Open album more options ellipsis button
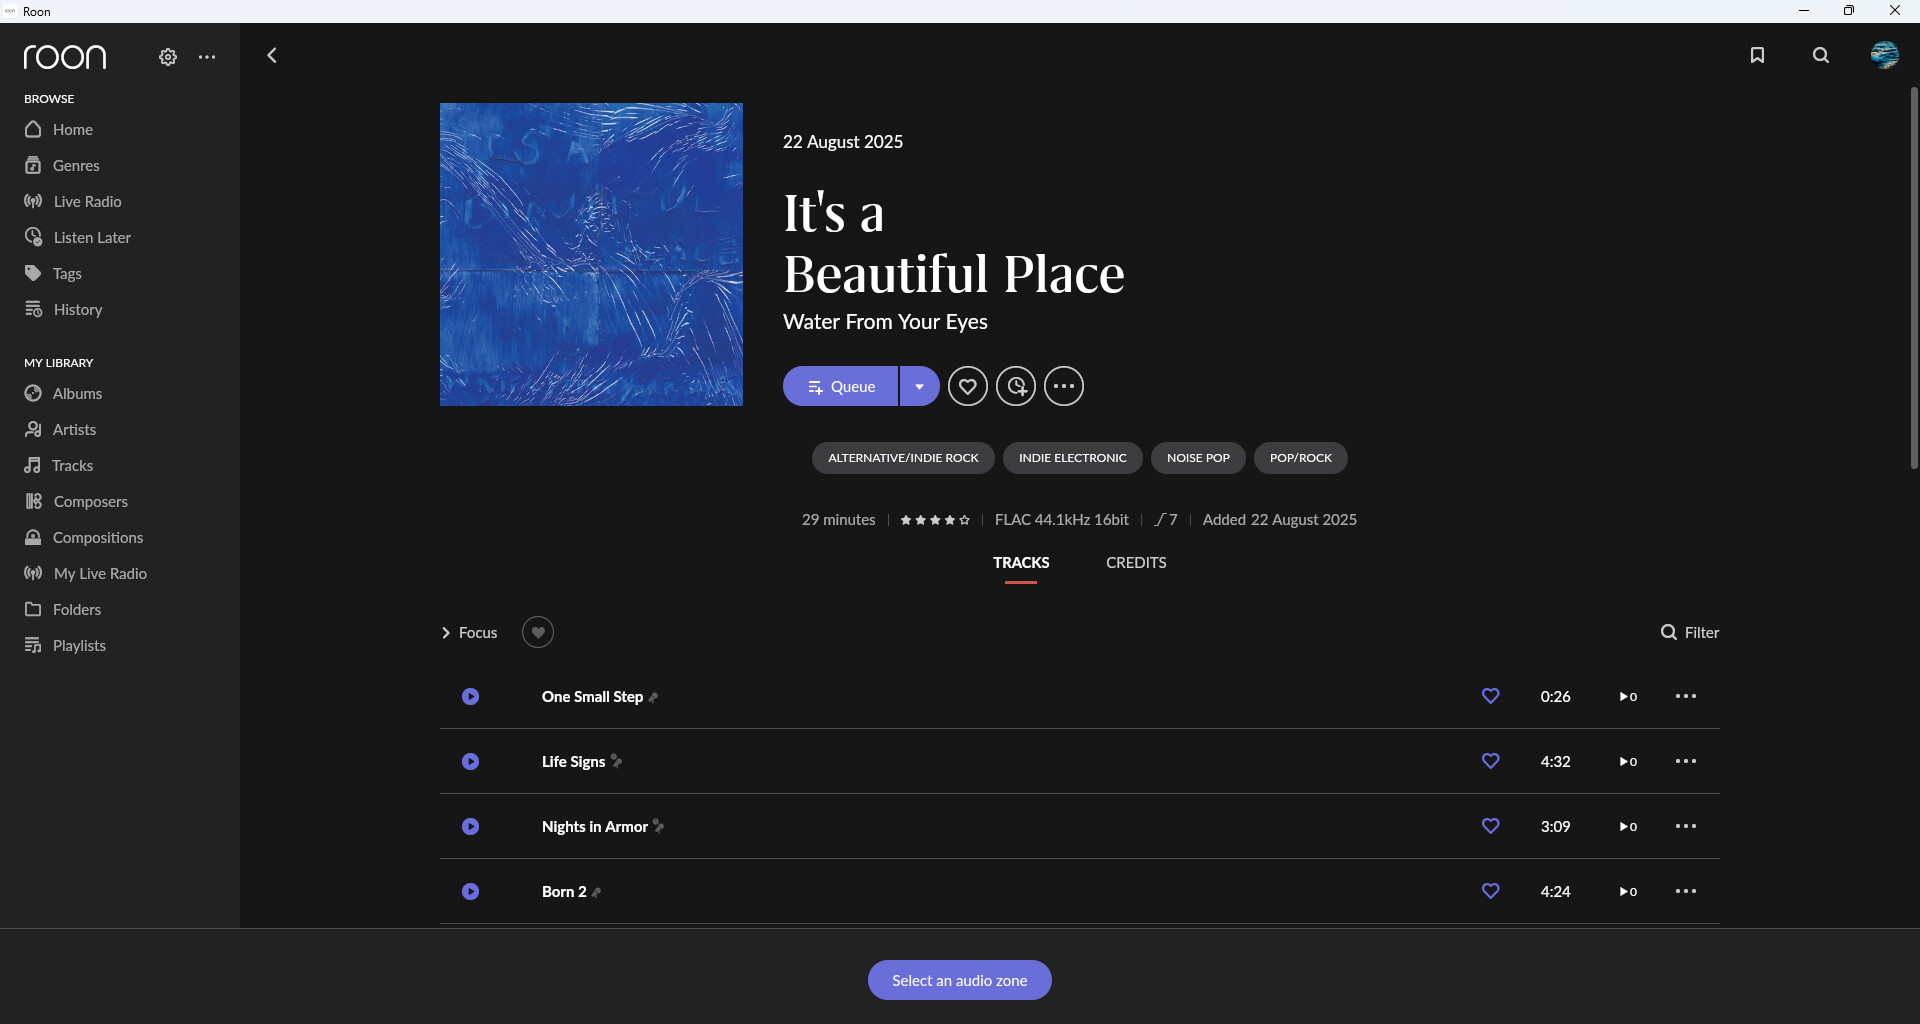Screen dimensions: 1920x1024 coord(1064,387)
